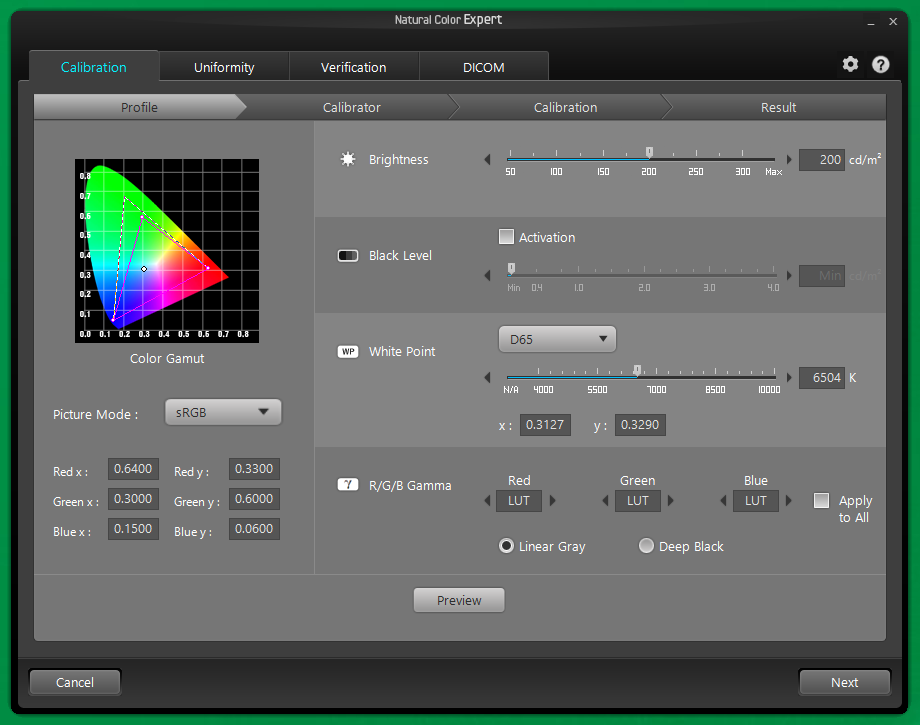Expand the D65 white point dropdown

[557, 339]
